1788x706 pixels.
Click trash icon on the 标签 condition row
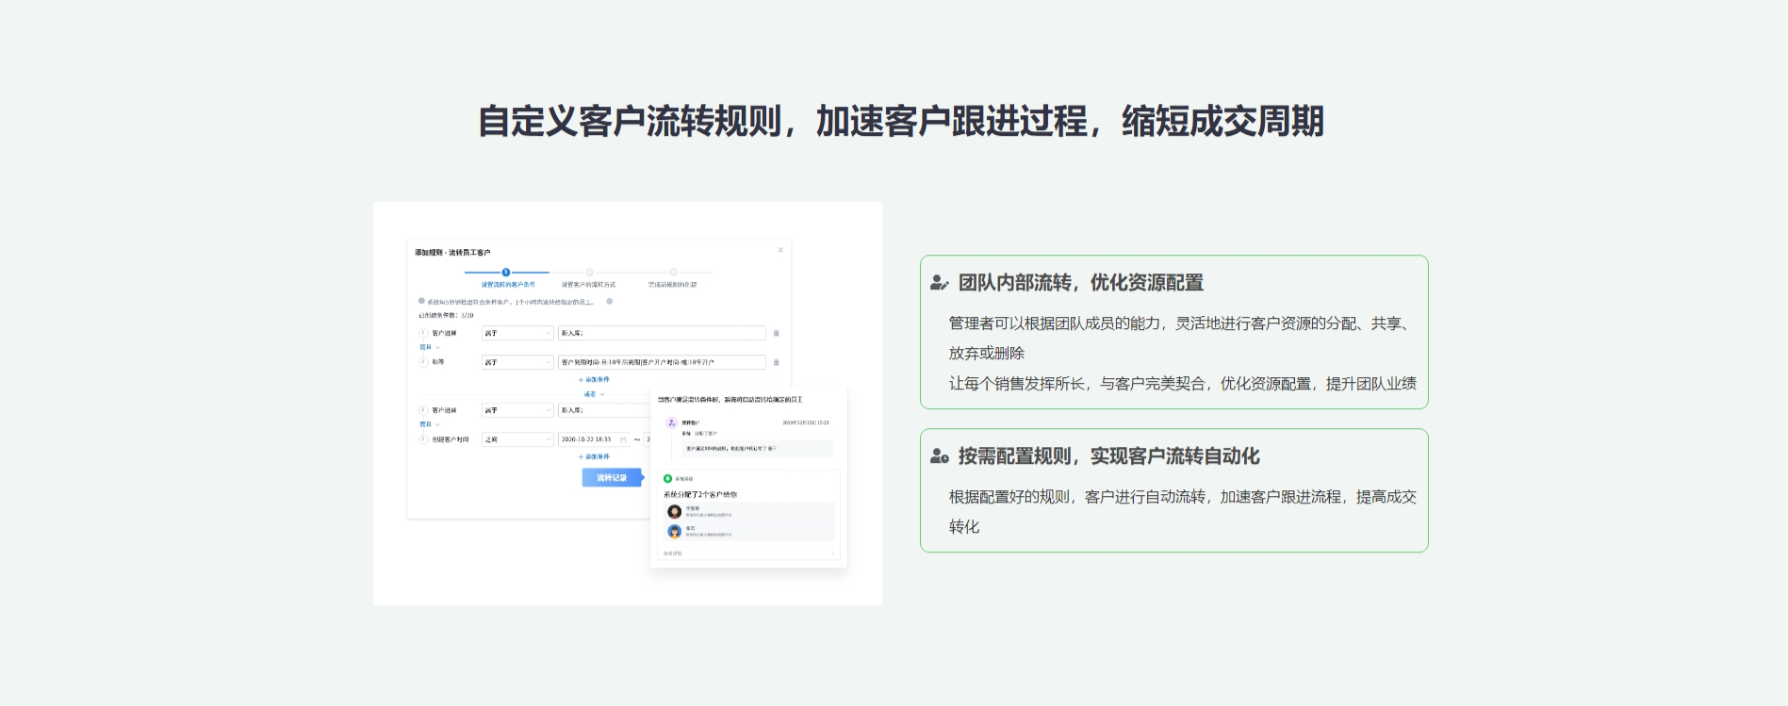click(776, 362)
